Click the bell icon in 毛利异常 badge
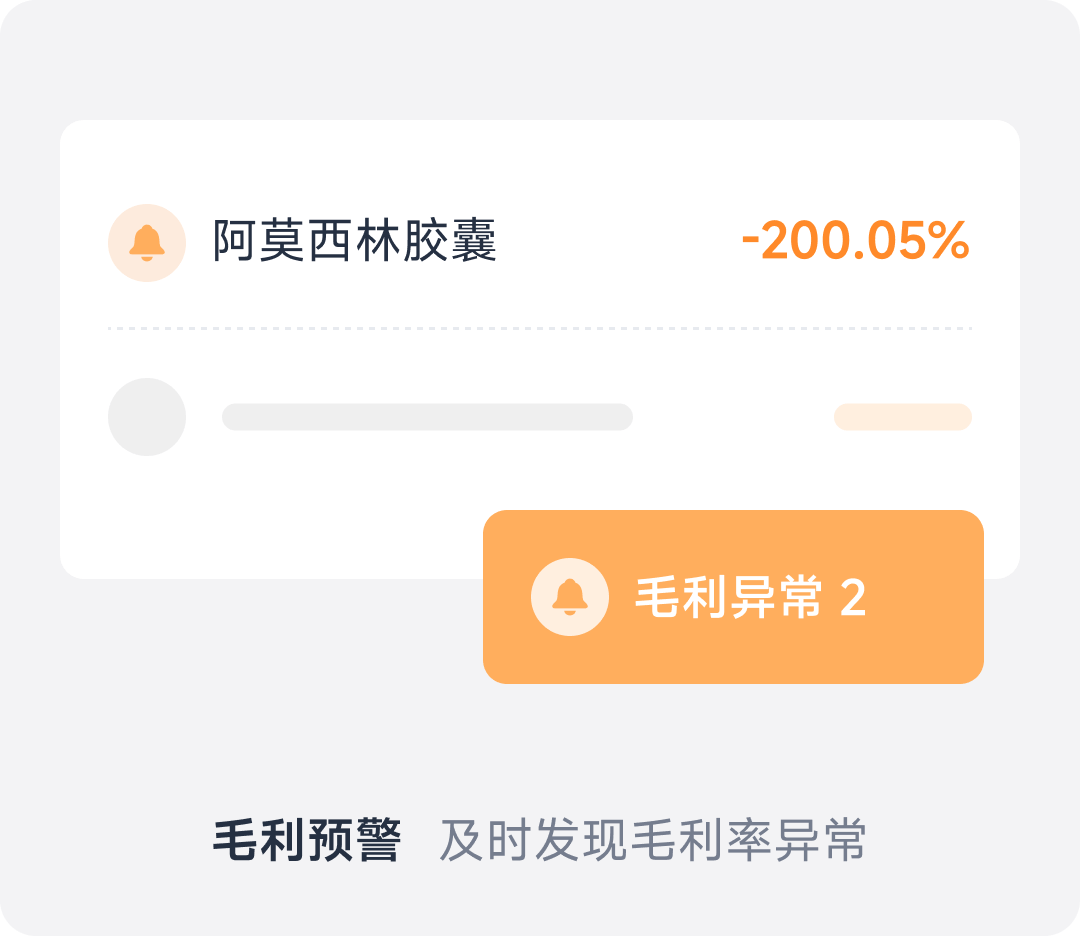Viewport: 1080px width, 936px height. click(570, 597)
